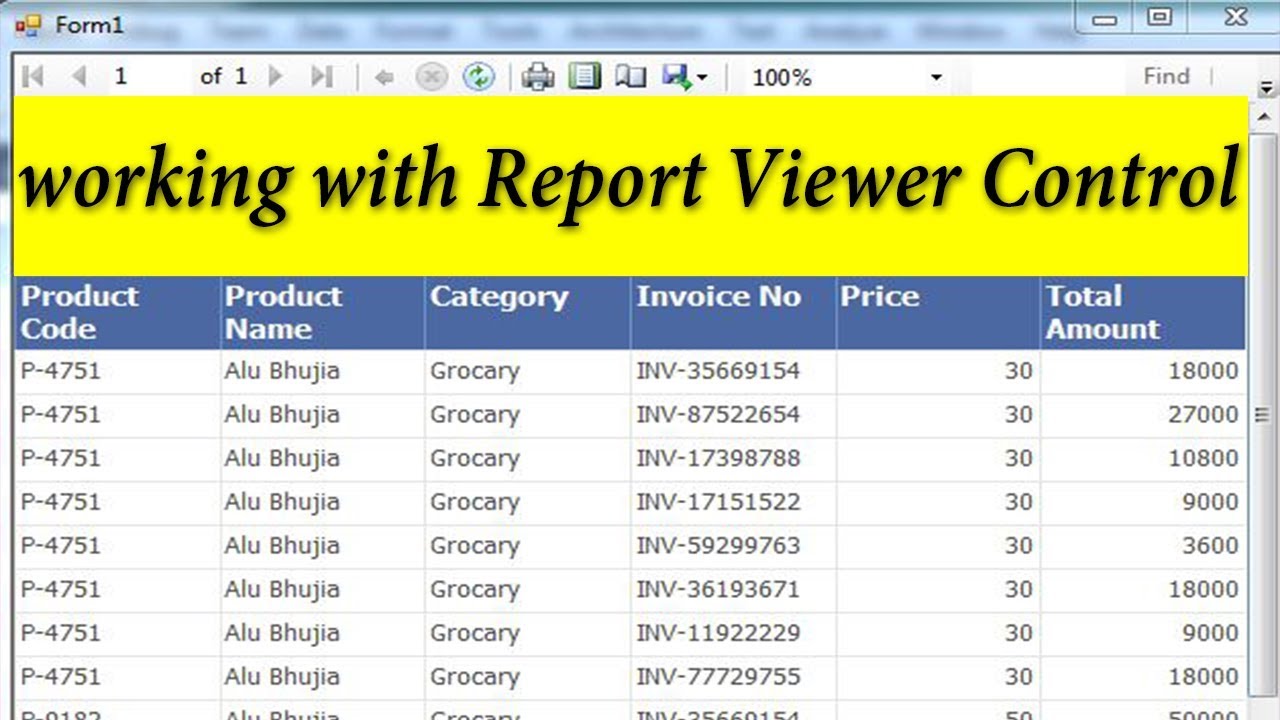Select the invoice INV-36193671 cell

tap(734, 589)
